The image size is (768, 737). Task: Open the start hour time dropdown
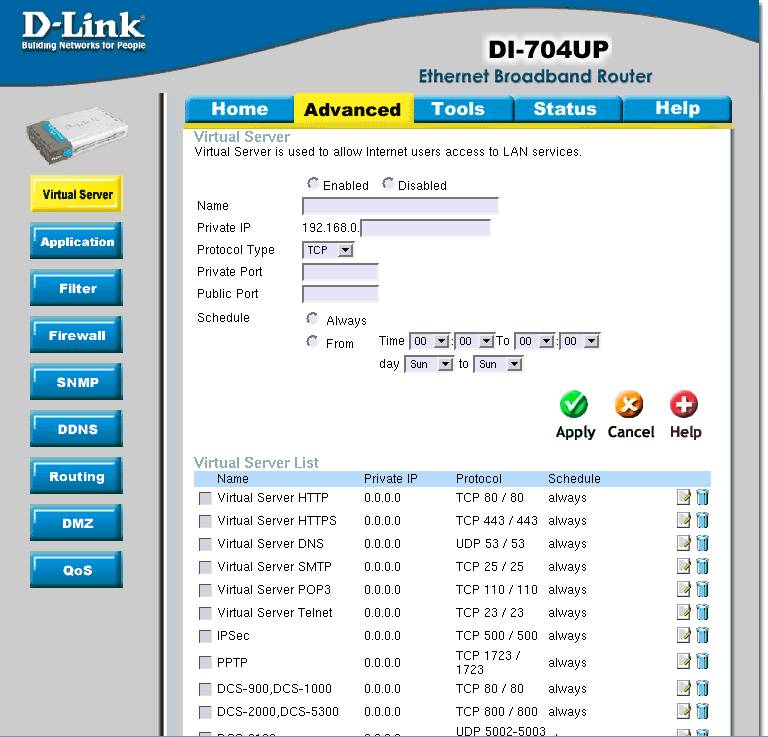430,341
